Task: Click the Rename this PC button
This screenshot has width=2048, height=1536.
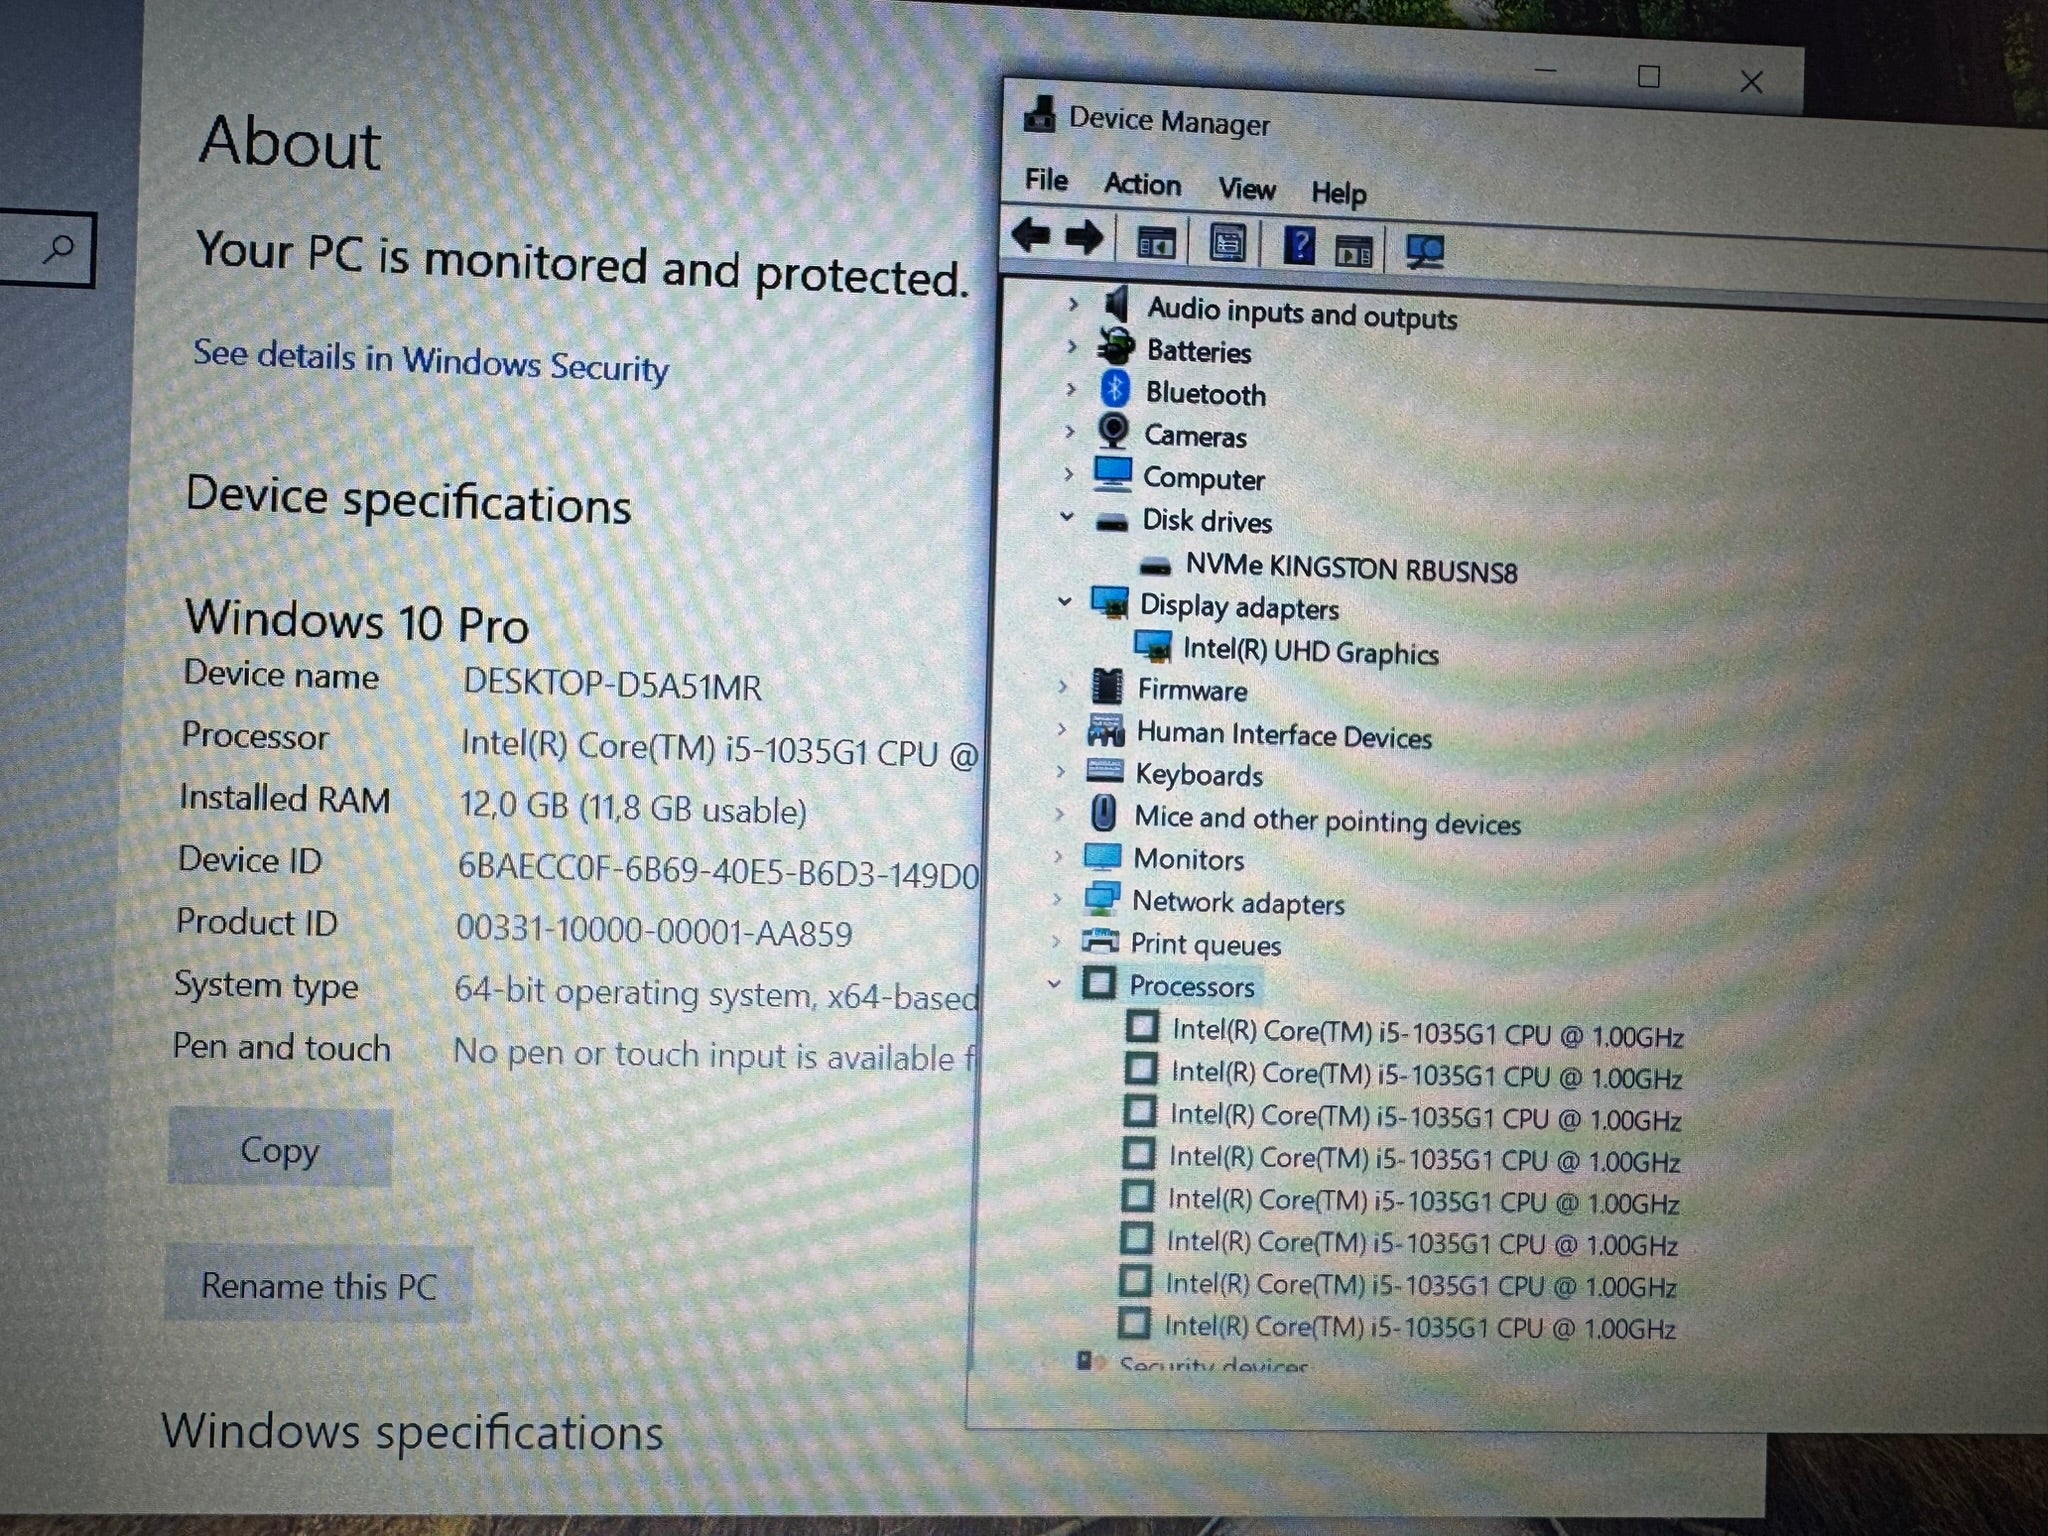Action: tap(318, 1284)
